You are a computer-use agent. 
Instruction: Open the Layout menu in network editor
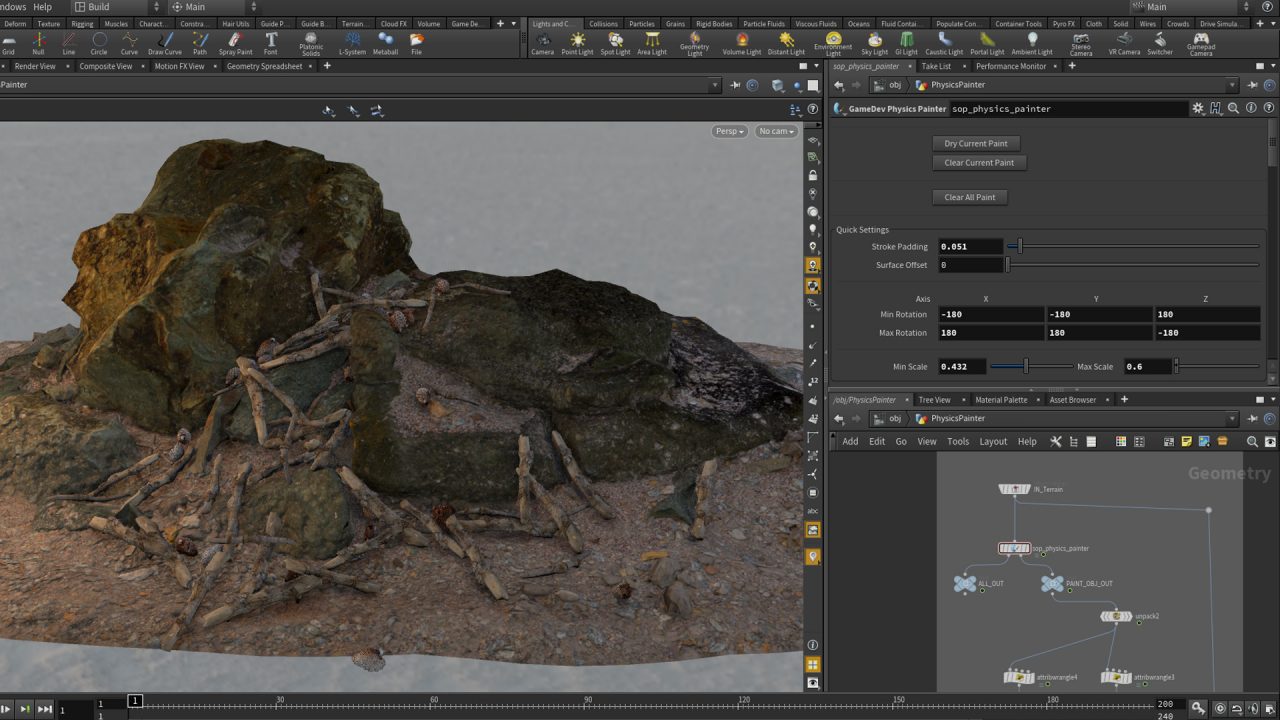992,441
